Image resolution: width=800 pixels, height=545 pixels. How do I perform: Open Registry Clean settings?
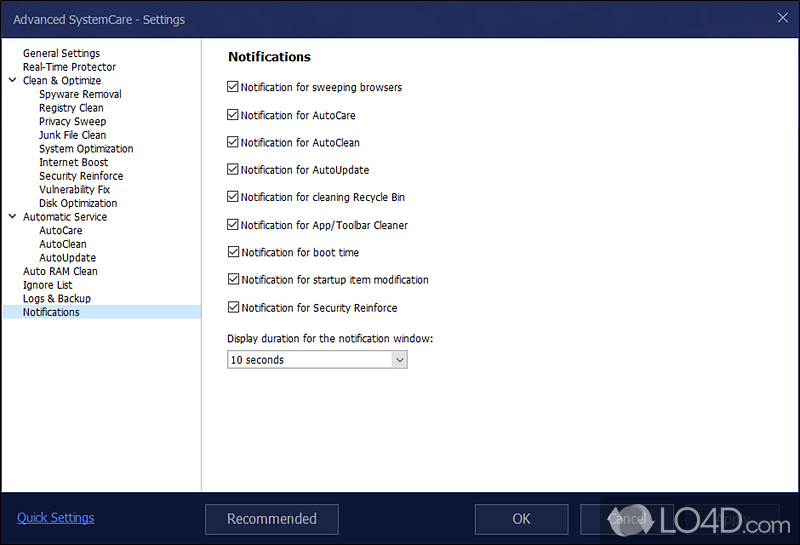tap(71, 108)
